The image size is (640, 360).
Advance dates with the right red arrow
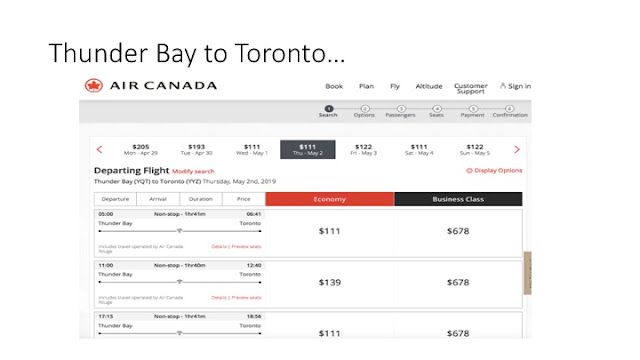[517, 149]
